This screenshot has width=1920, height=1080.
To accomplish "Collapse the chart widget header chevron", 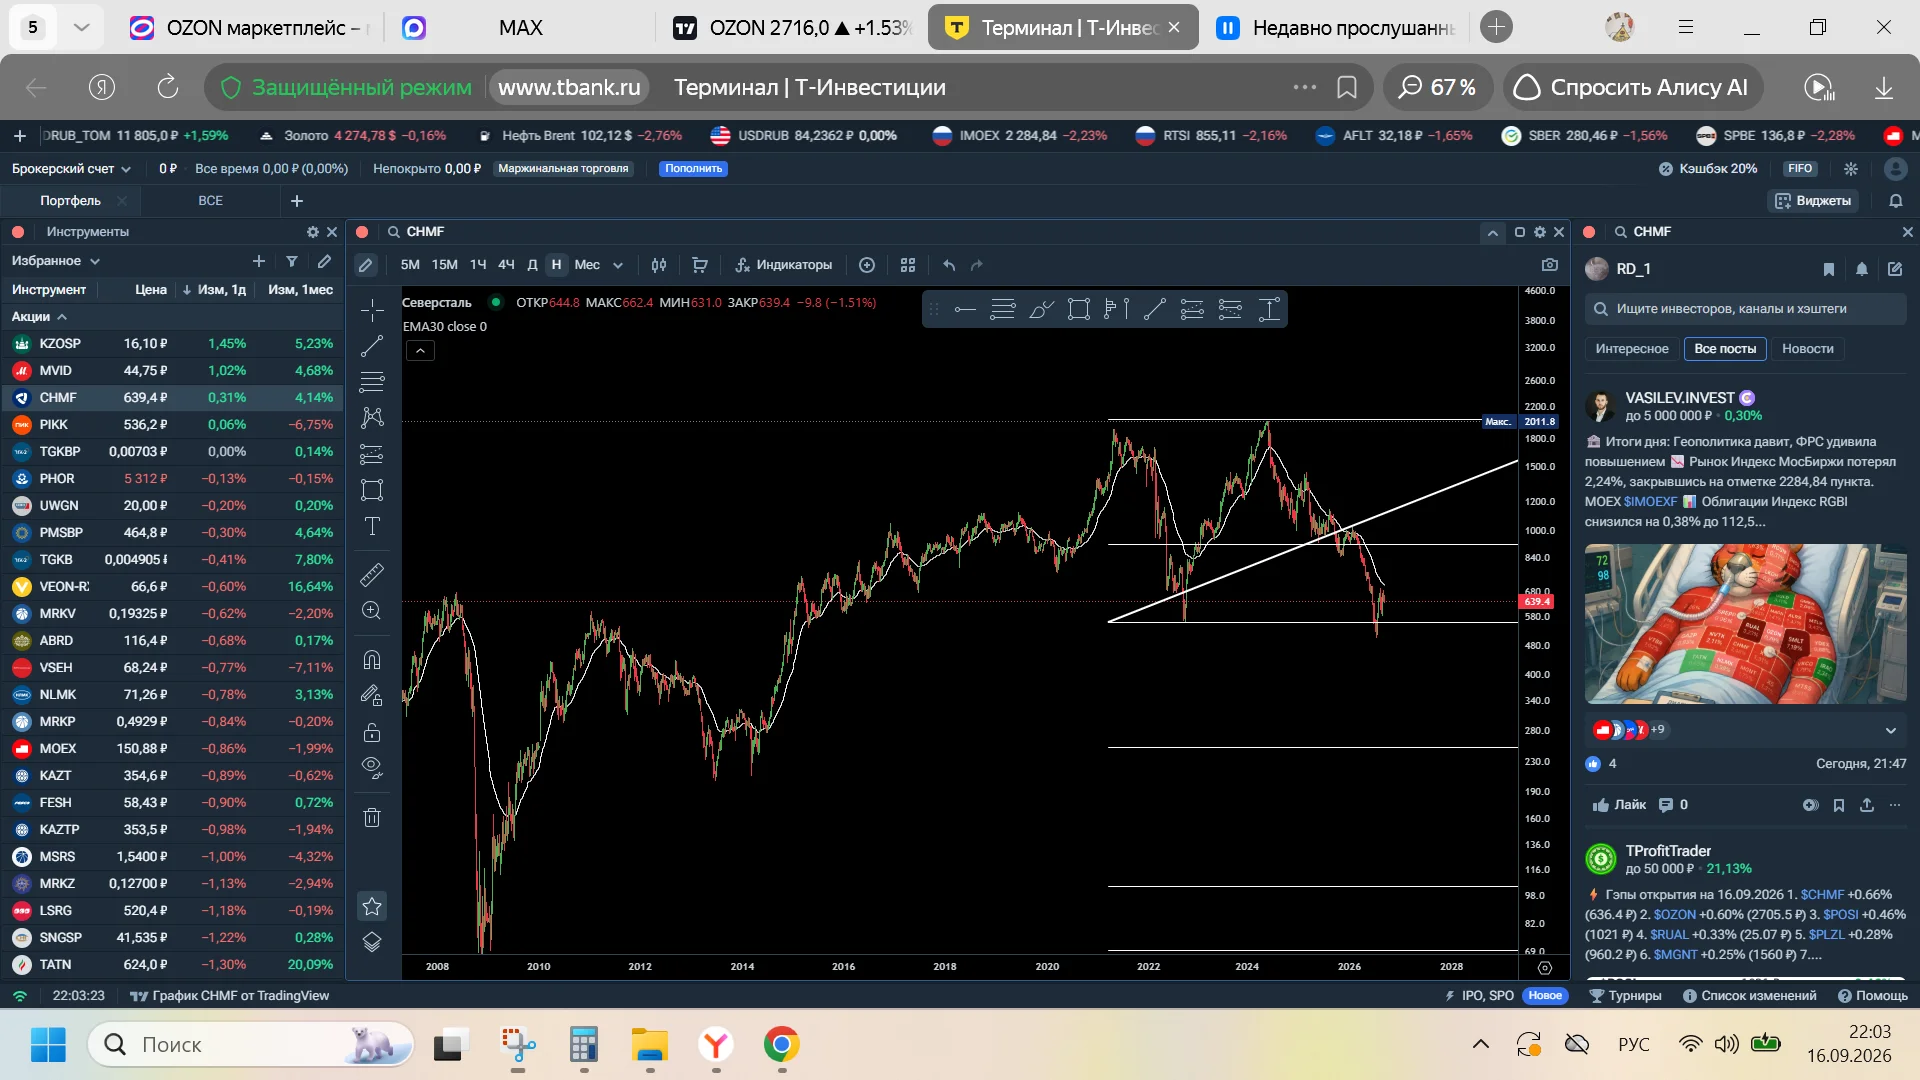I will tap(1492, 232).
